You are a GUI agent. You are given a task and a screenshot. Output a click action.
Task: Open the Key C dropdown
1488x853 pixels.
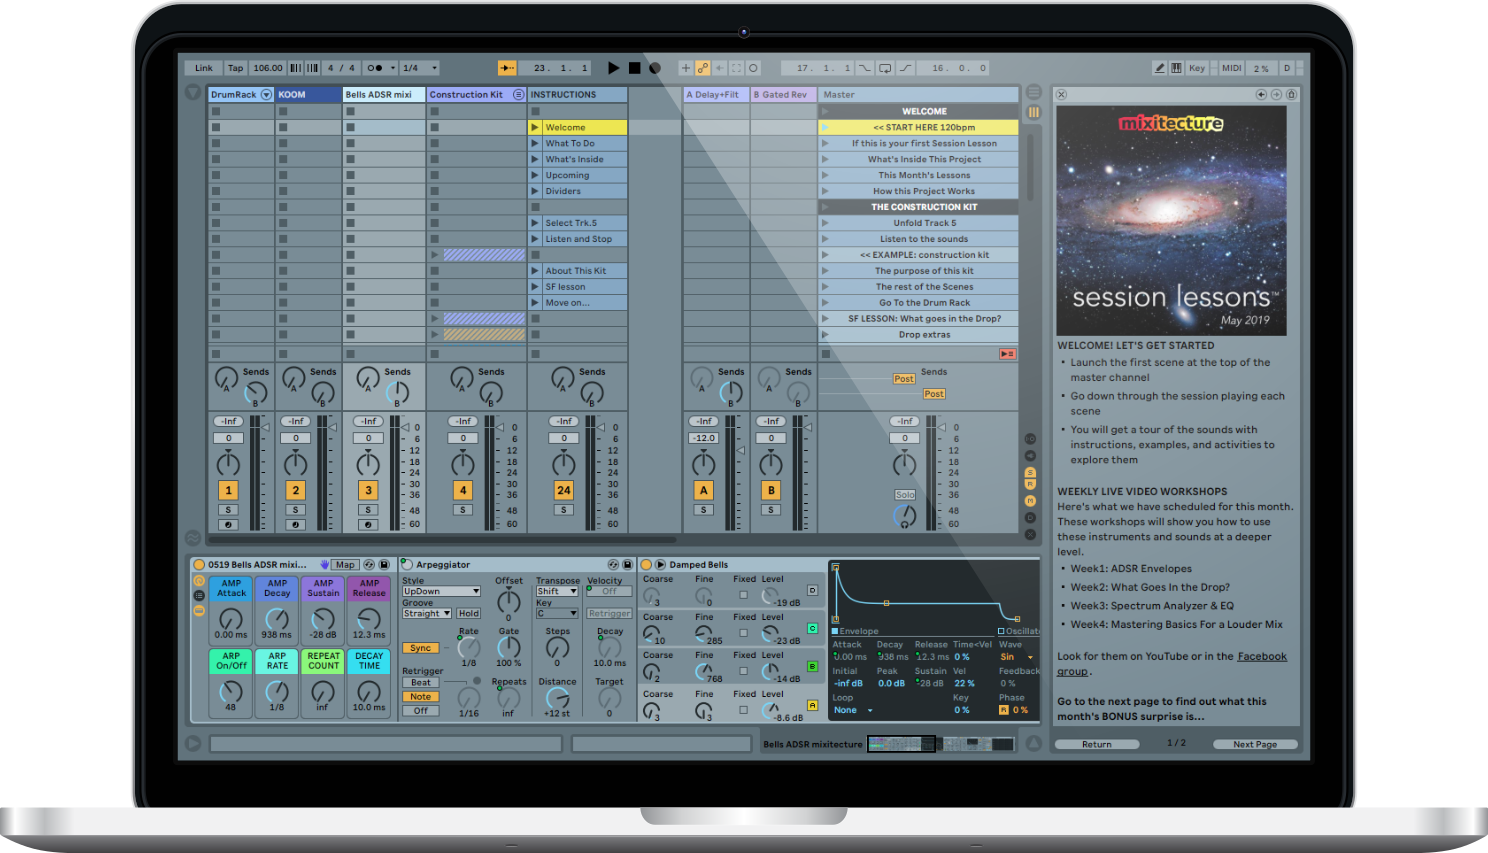pyautogui.click(x=557, y=613)
